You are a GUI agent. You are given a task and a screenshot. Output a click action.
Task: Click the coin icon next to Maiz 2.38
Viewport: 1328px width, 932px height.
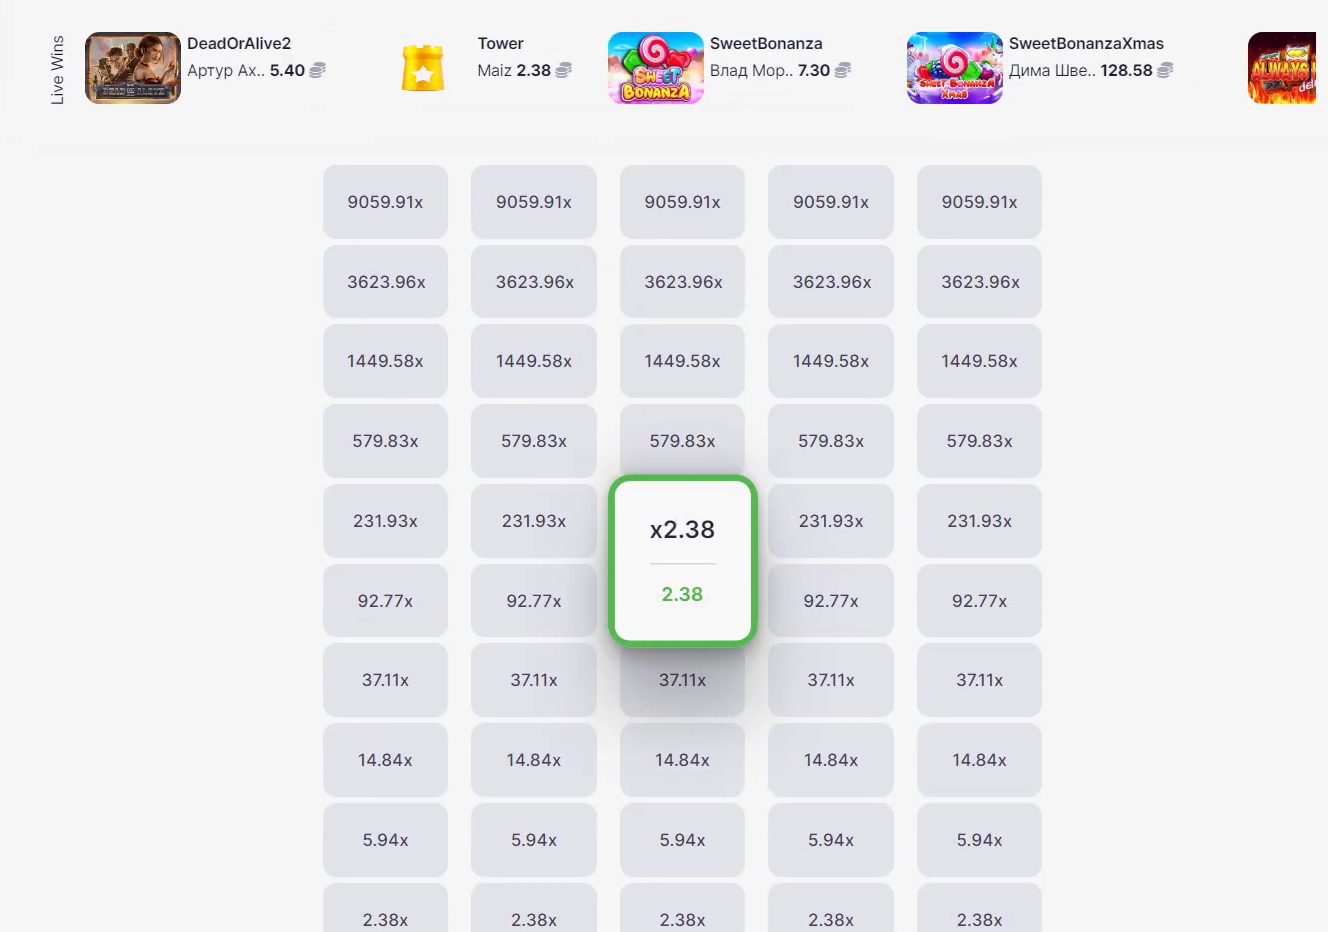click(x=564, y=71)
